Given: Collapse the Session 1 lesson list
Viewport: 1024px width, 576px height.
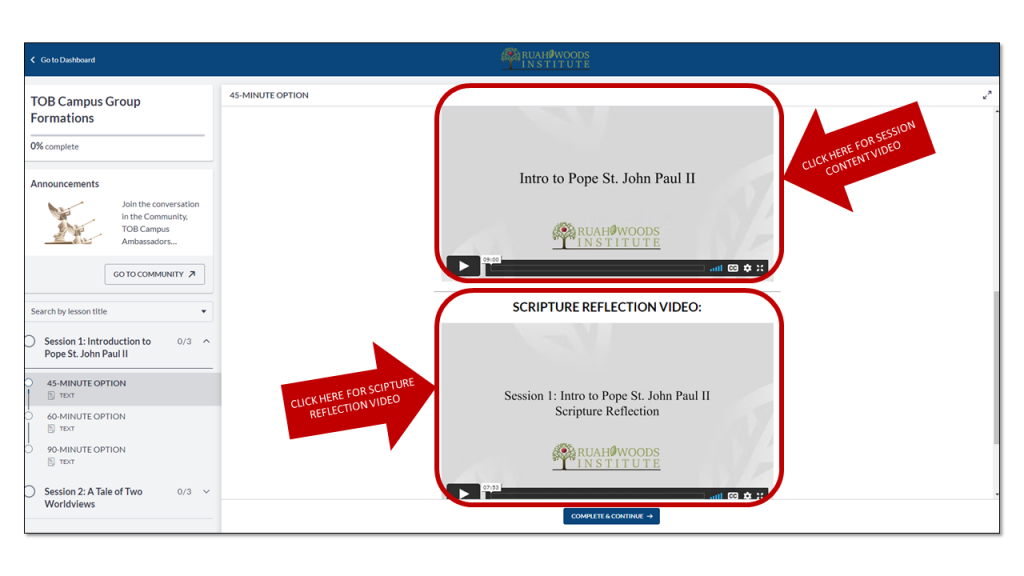Looking at the screenshot, I should 205,341.
